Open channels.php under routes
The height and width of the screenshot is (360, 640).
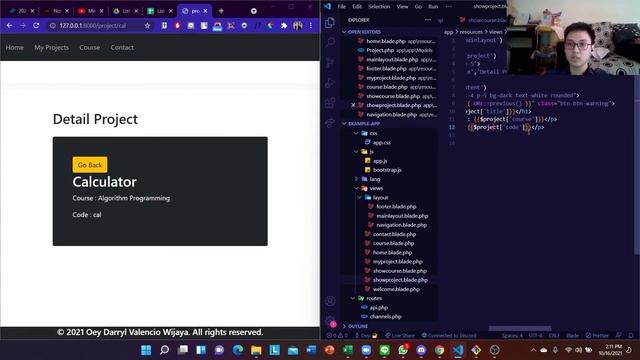pos(385,316)
